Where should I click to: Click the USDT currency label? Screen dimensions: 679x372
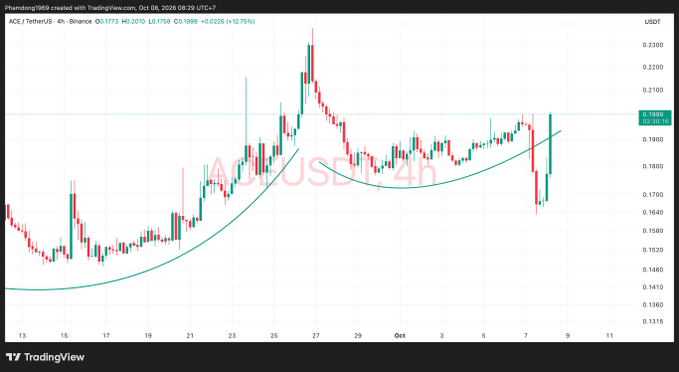pyautogui.click(x=652, y=22)
